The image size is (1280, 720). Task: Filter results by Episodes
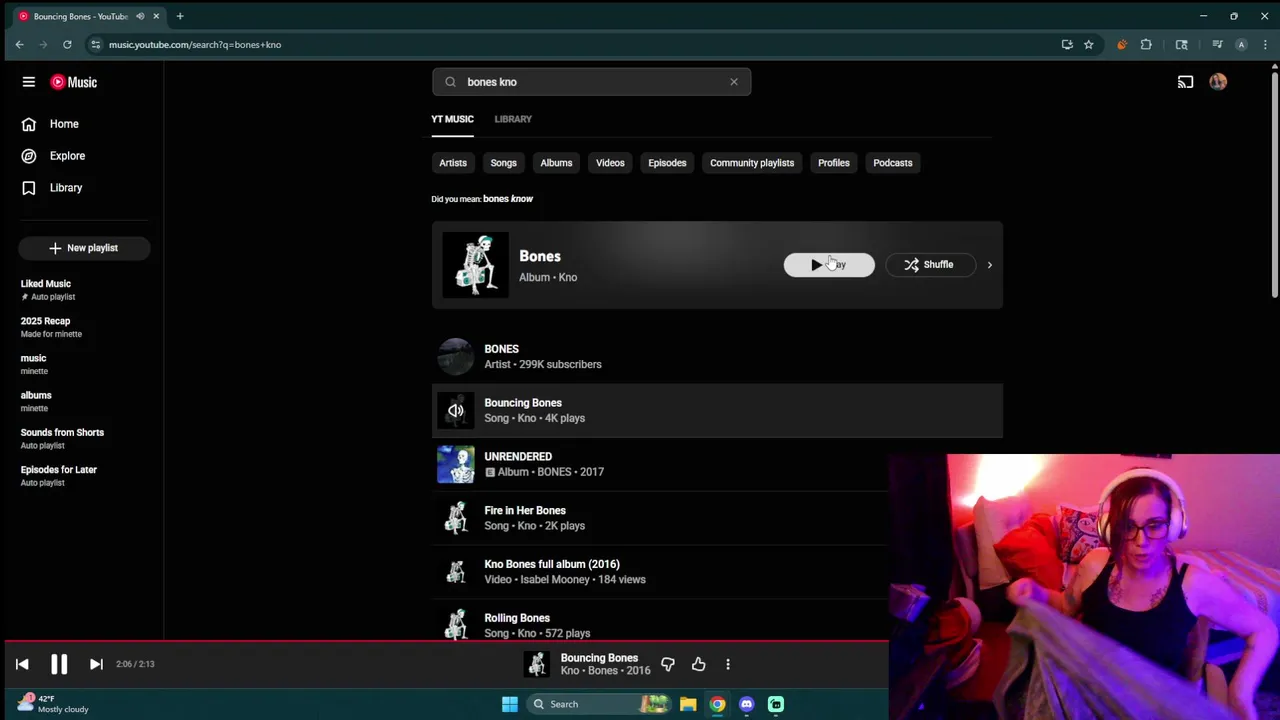[667, 163]
